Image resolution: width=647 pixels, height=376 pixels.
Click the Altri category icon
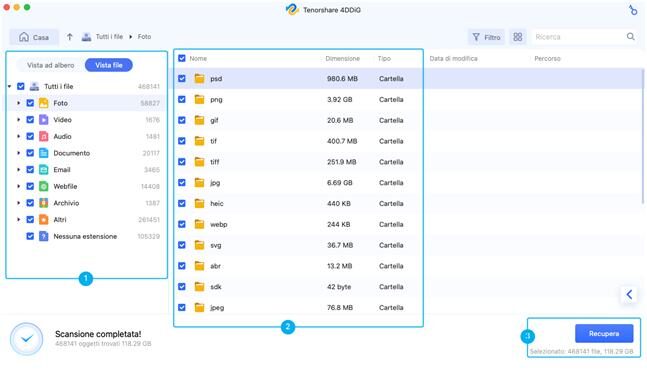[44, 220]
